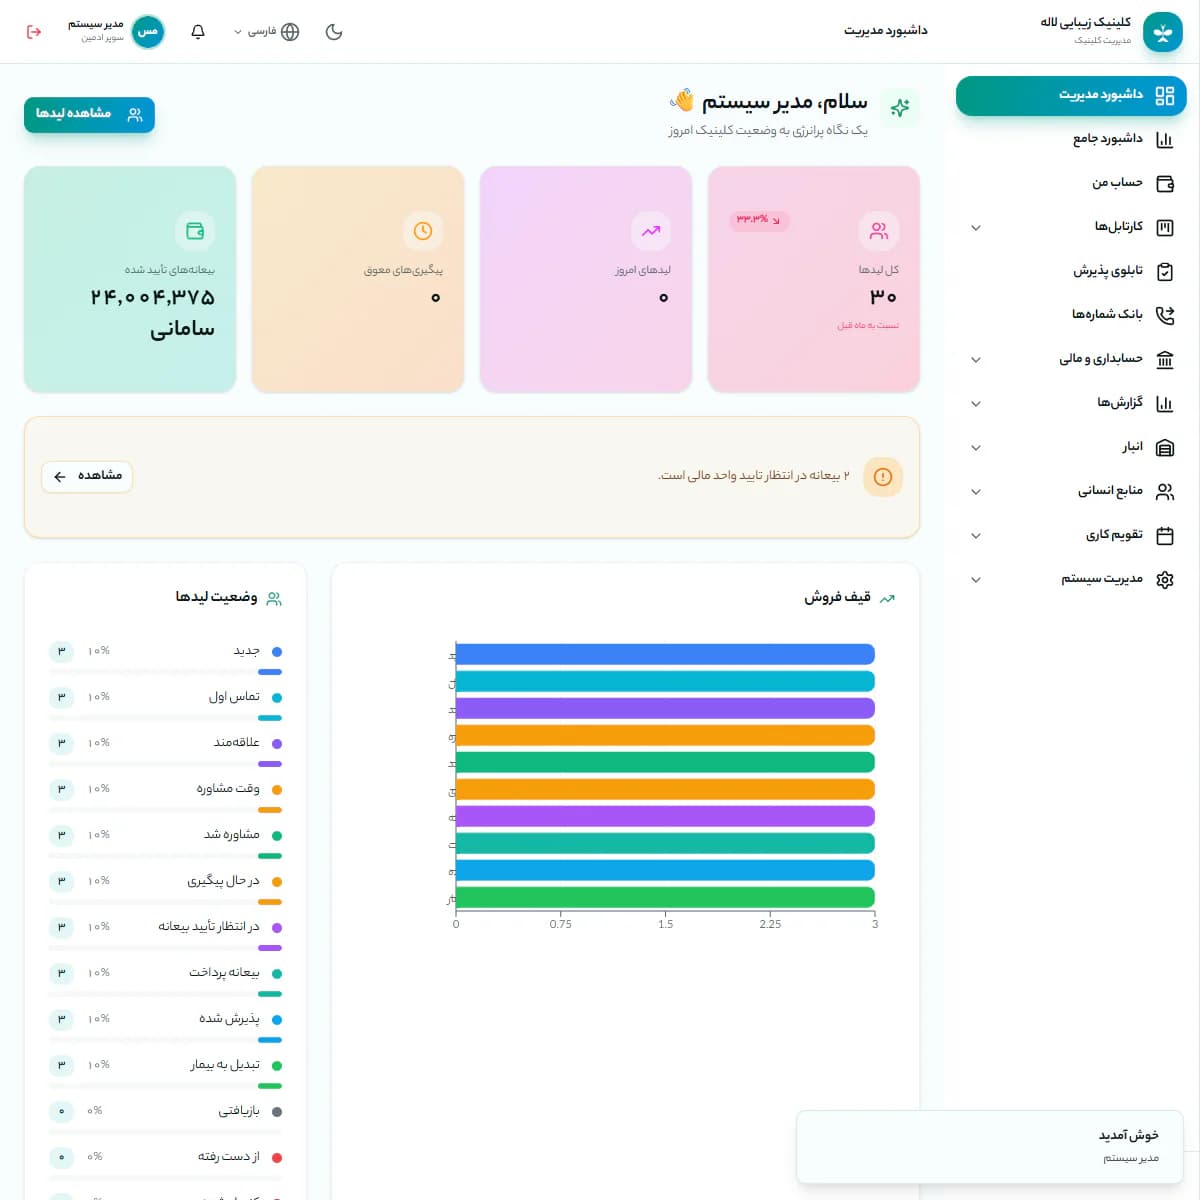Click the sparkle icon beside the greeting

coord(900,108)
